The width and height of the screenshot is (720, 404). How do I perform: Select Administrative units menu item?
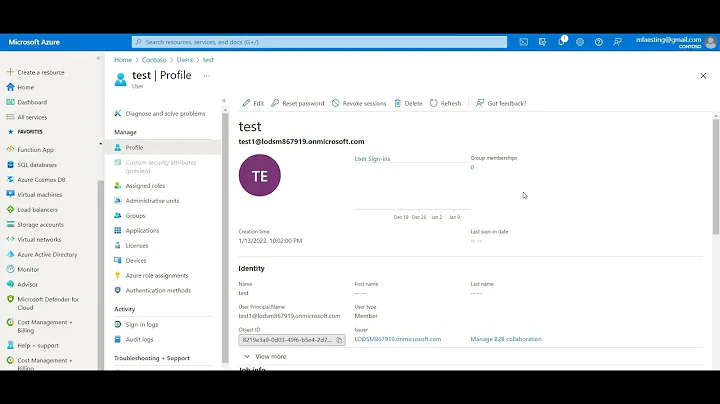click(x=152, y=201)
